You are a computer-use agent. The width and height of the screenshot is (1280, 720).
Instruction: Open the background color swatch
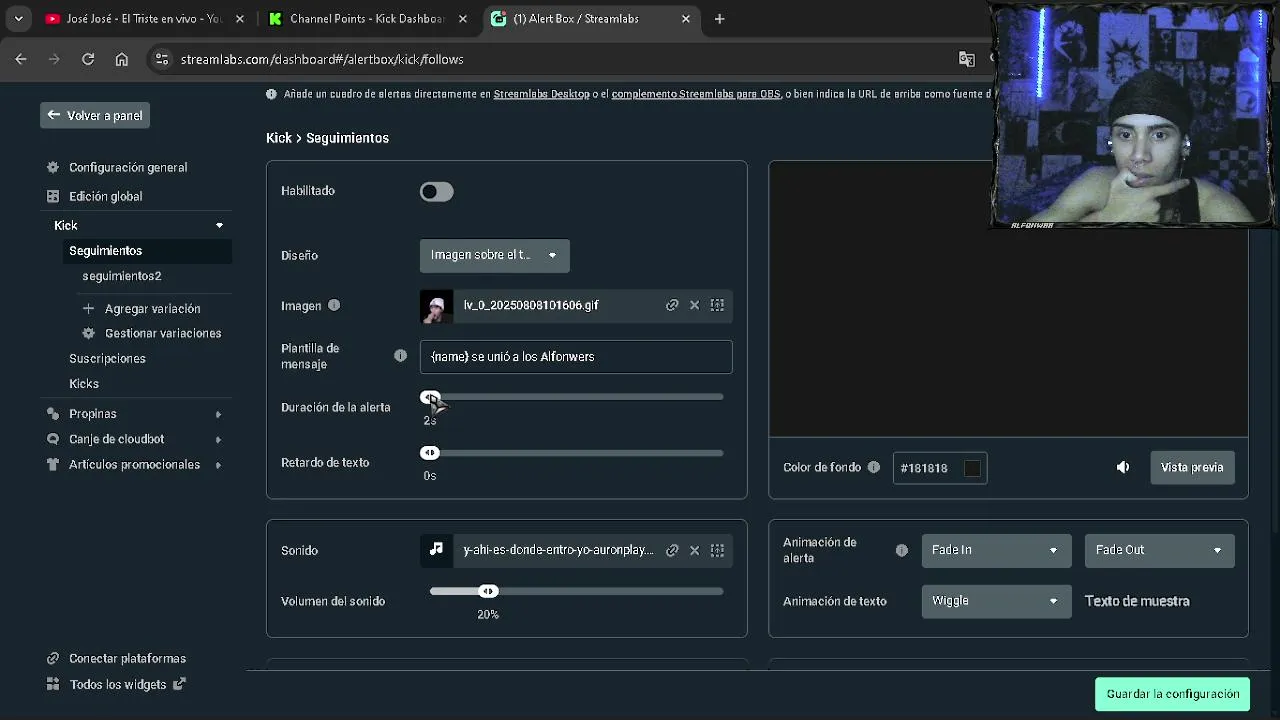972,468
